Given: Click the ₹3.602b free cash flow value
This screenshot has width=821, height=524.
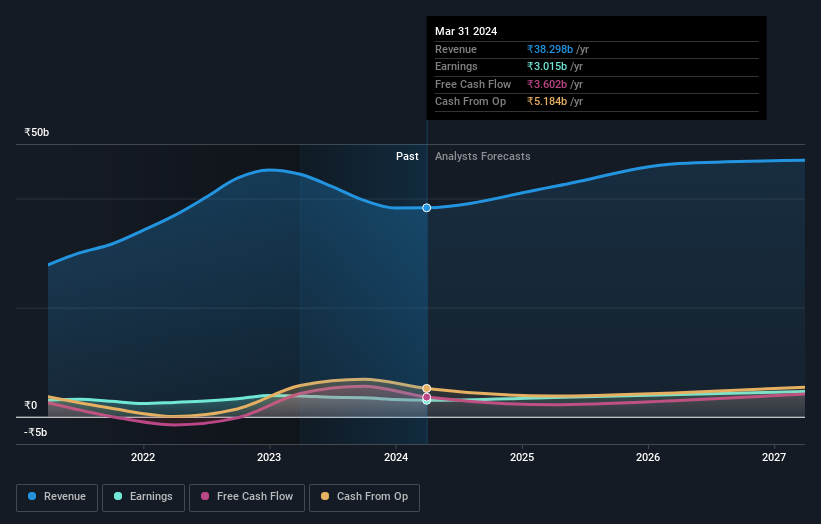Looking at the screenshot, I should 547,84.
